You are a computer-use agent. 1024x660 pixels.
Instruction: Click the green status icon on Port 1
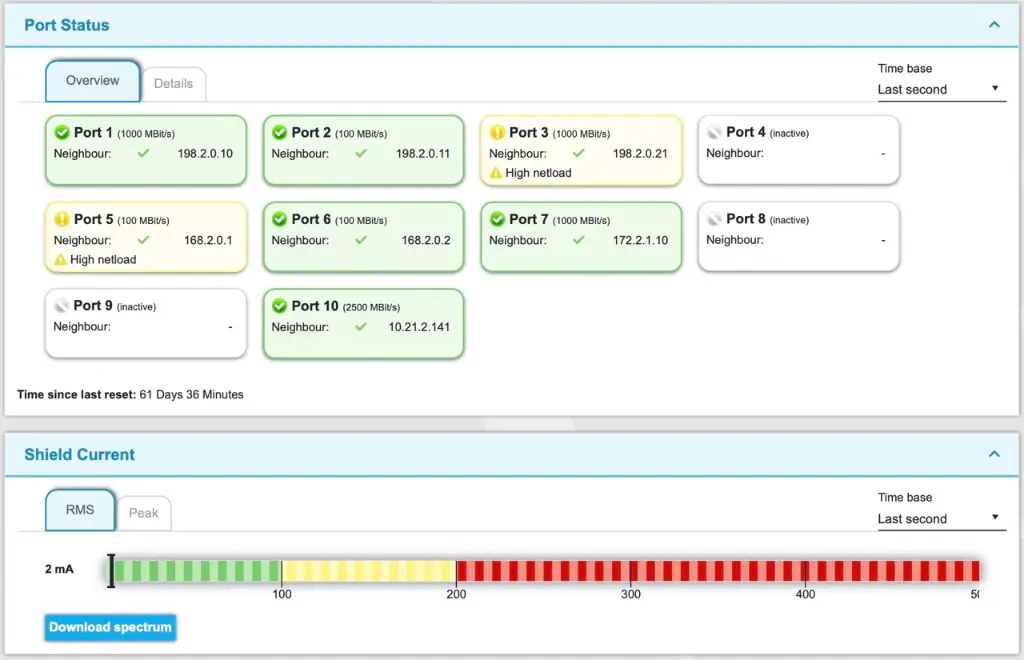click(x=61, y=132)
